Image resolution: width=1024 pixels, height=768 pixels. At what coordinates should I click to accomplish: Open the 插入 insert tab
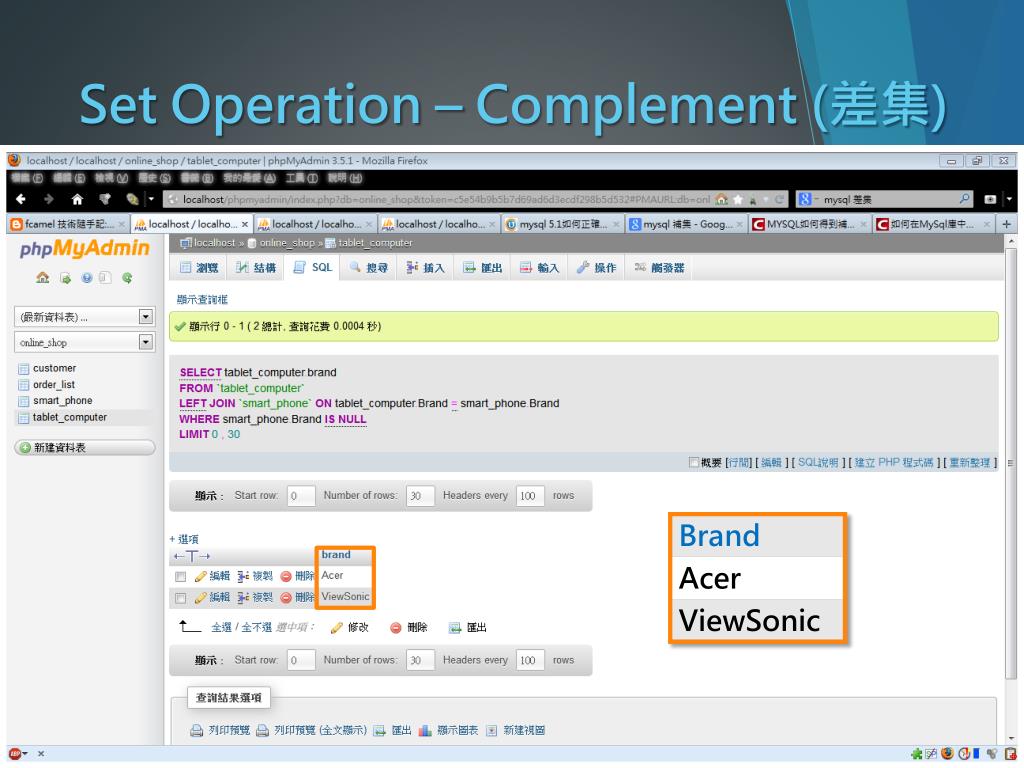(x=425, y=268)
